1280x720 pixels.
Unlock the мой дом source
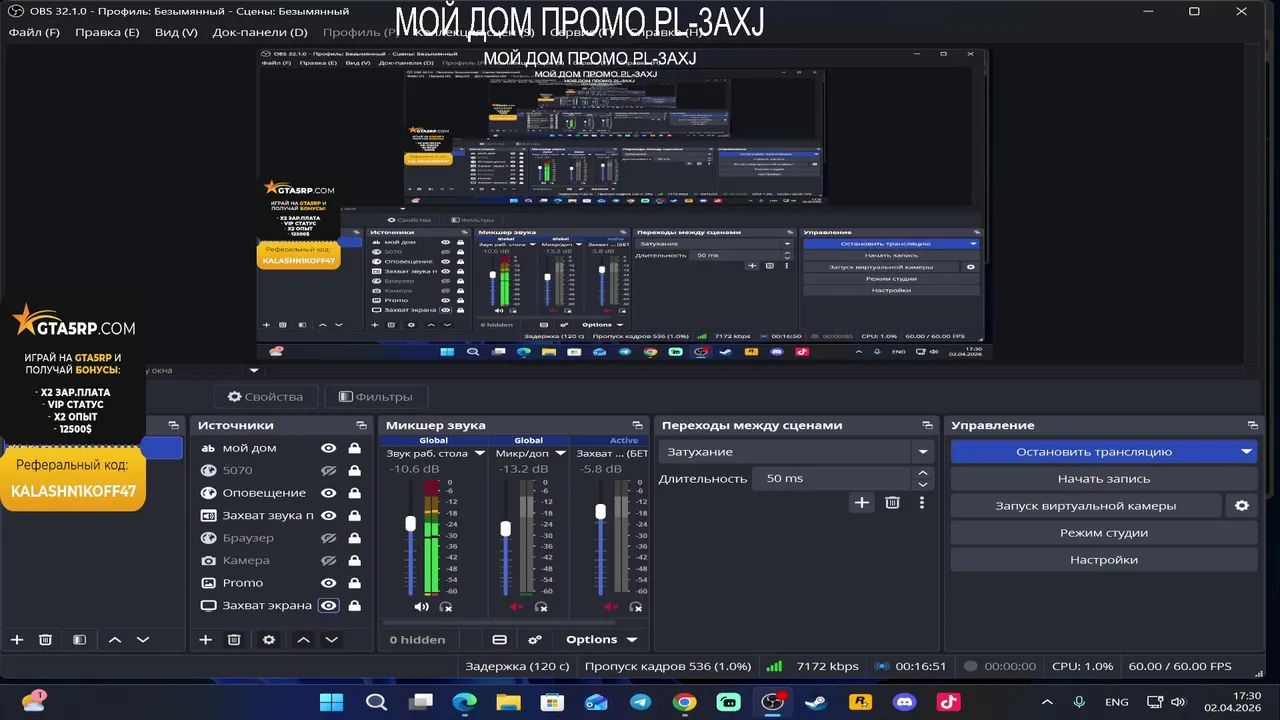[354, 448]
